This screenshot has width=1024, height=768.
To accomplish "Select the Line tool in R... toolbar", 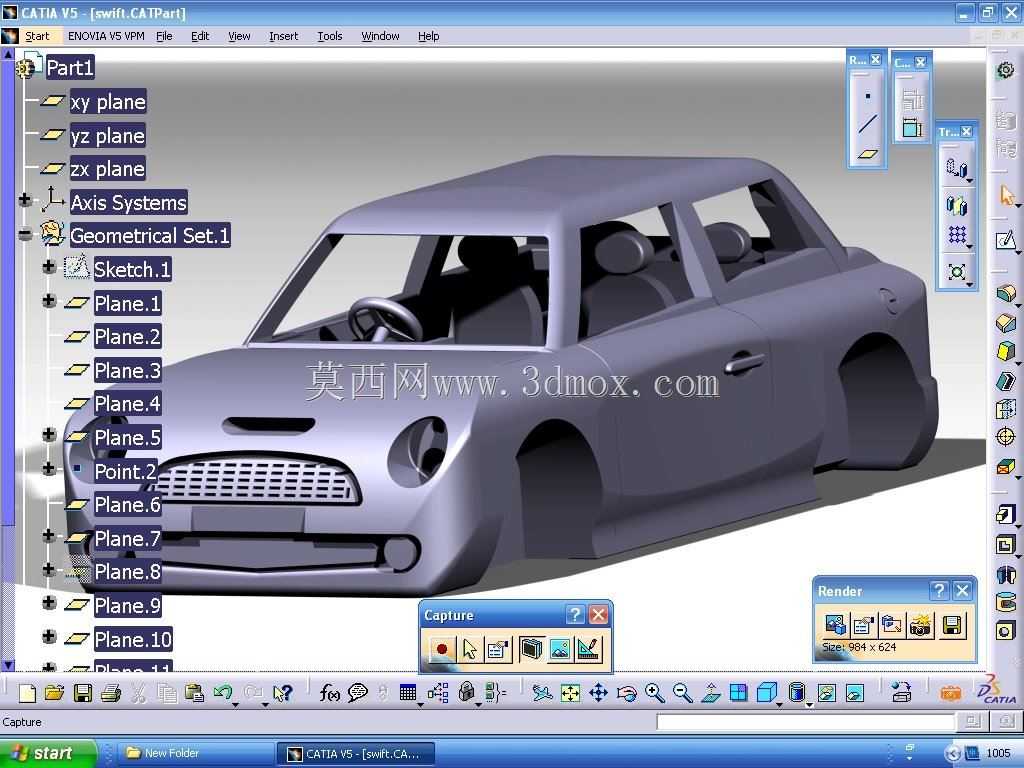I will click(x=867, y=124).
